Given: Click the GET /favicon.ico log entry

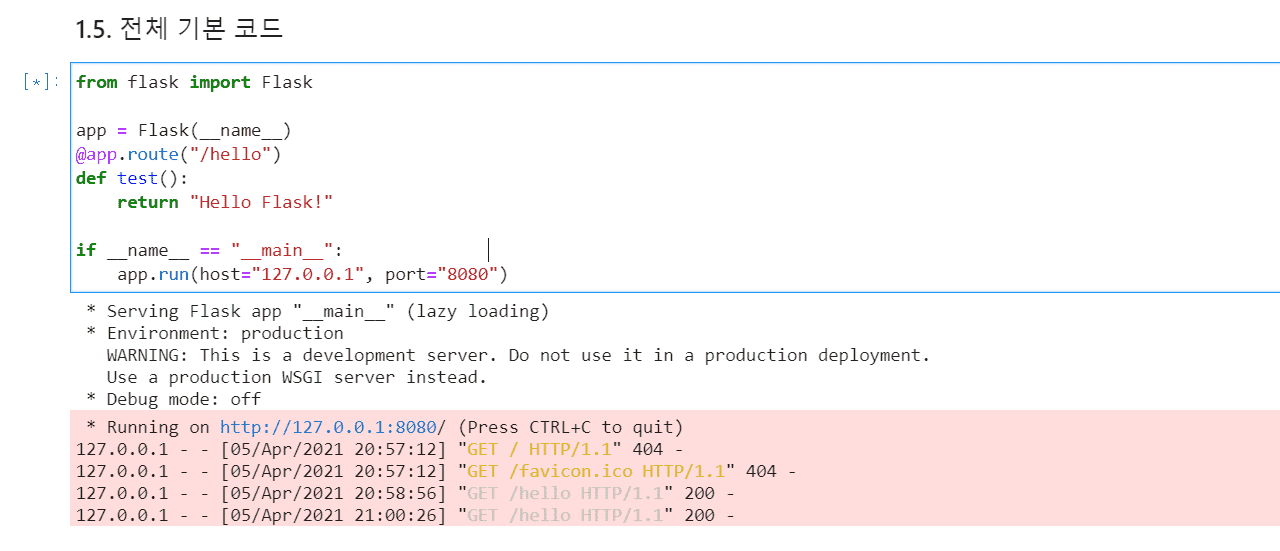Looking at the screenshot, I should tap(436, 471).
